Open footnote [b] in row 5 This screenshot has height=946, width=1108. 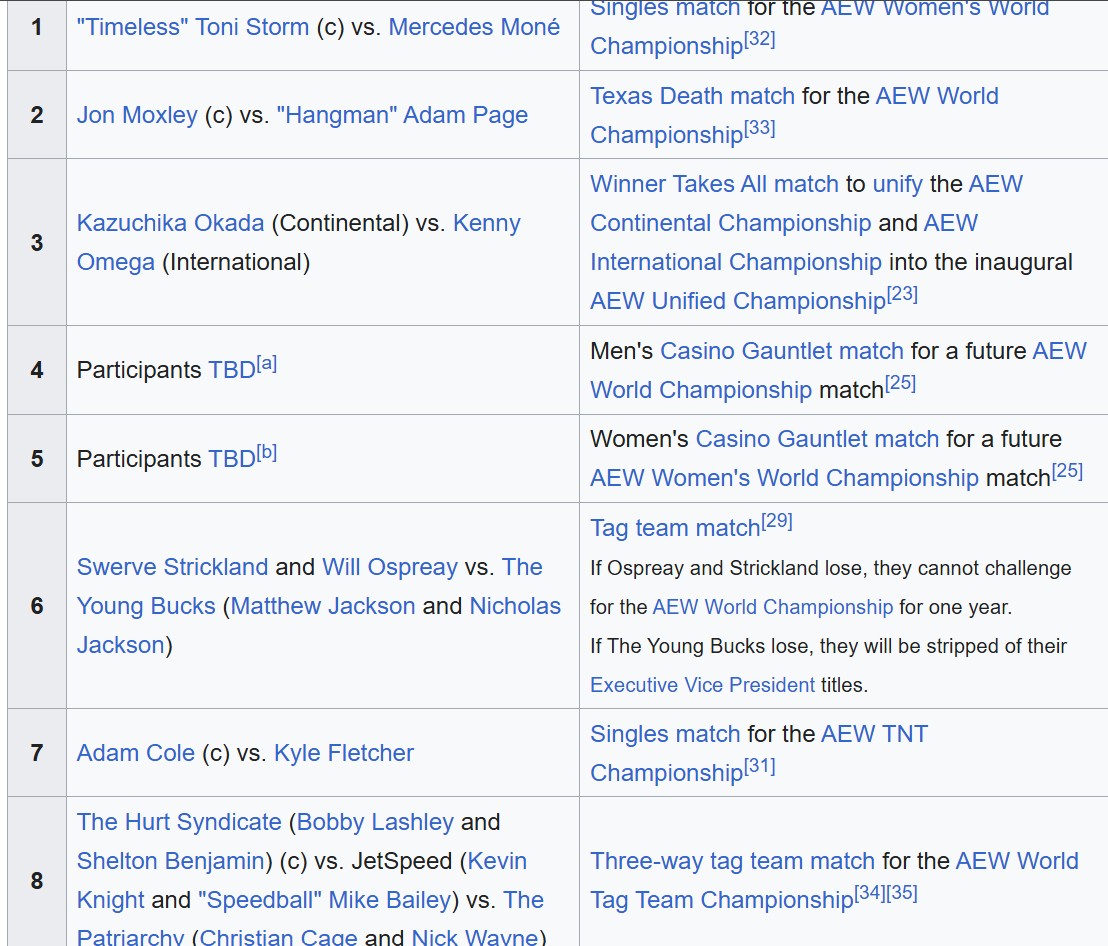(266, 453)
